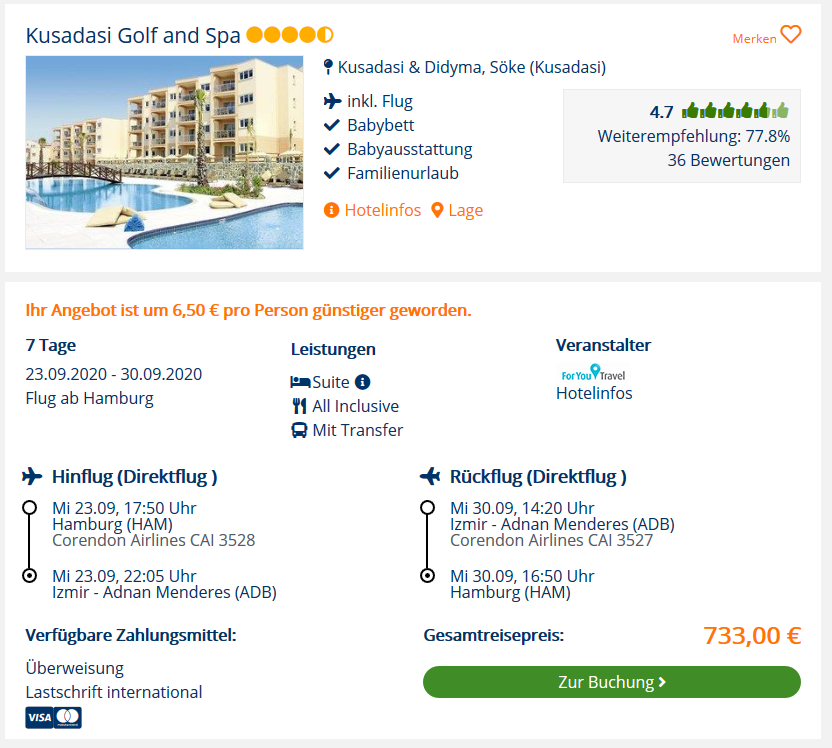Image resolution: width=832 pixels, height=748 pixels.
Task: Click the 36 Bewertungen rating box
Action: (681, 136)
